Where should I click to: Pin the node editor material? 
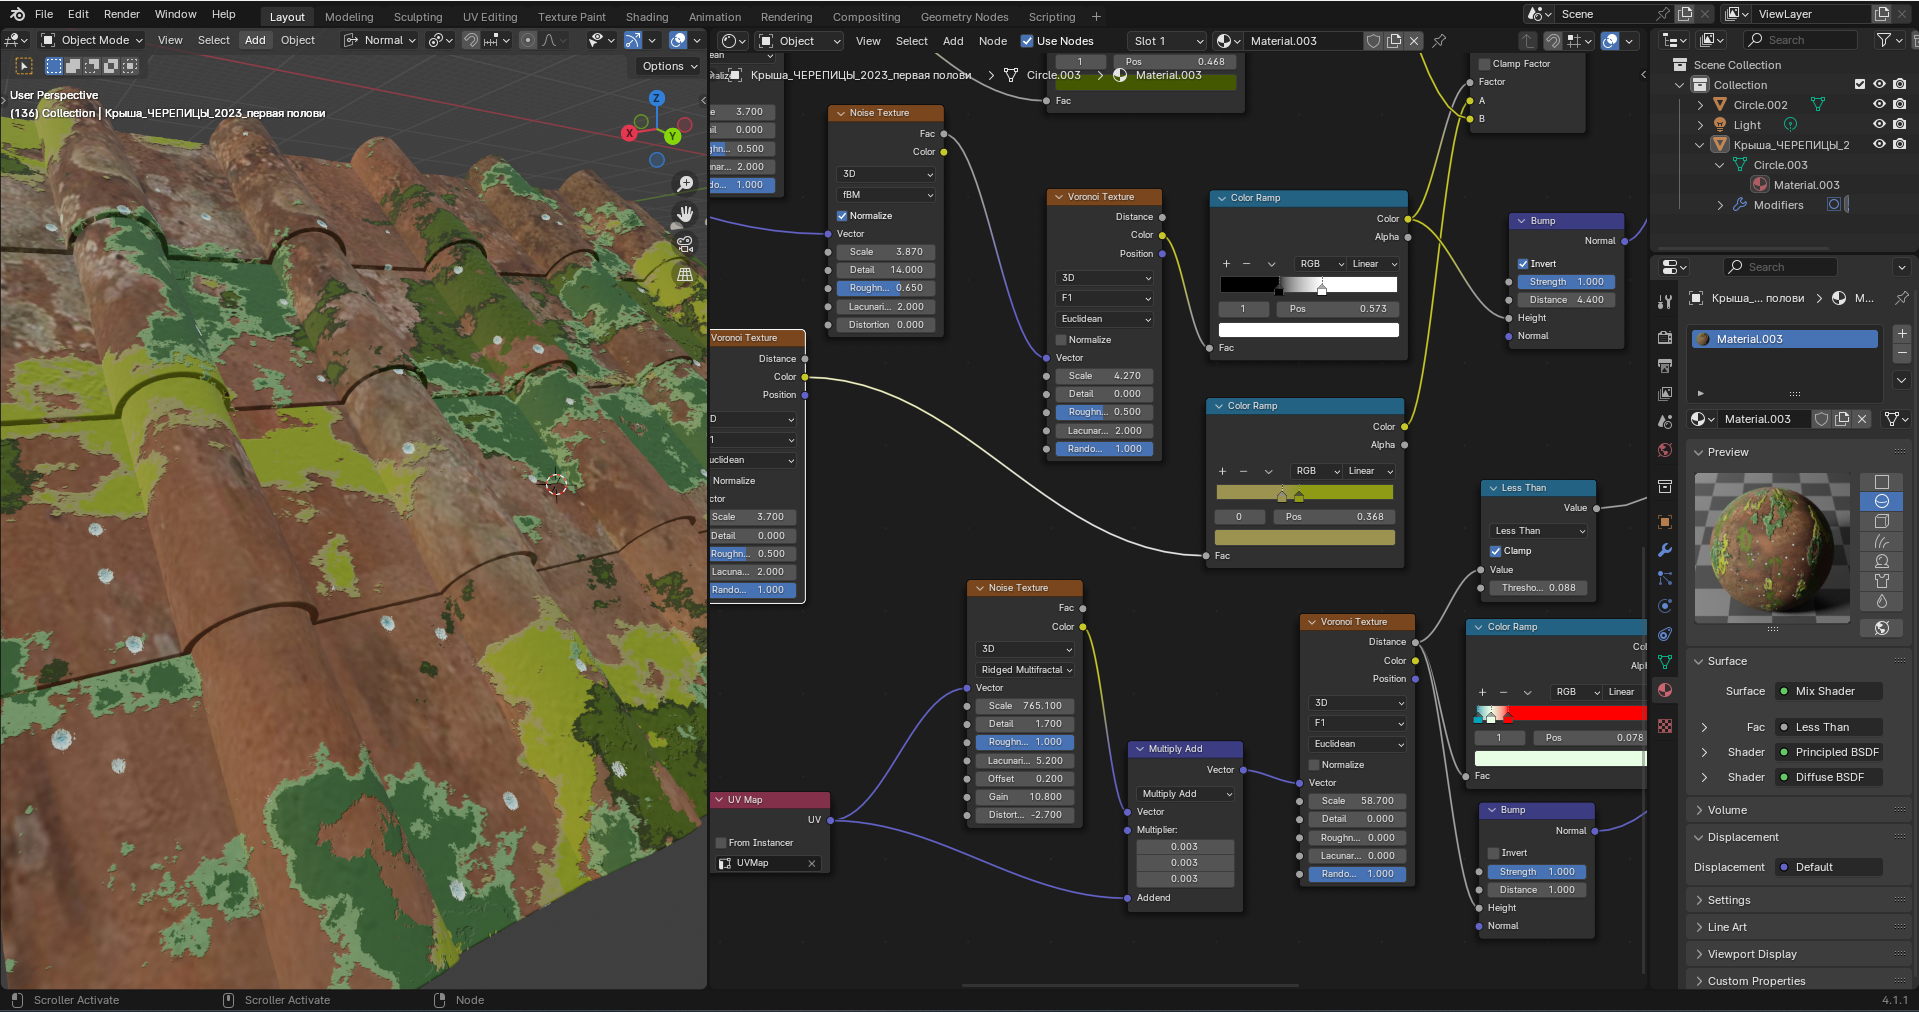click(1439, 41)
